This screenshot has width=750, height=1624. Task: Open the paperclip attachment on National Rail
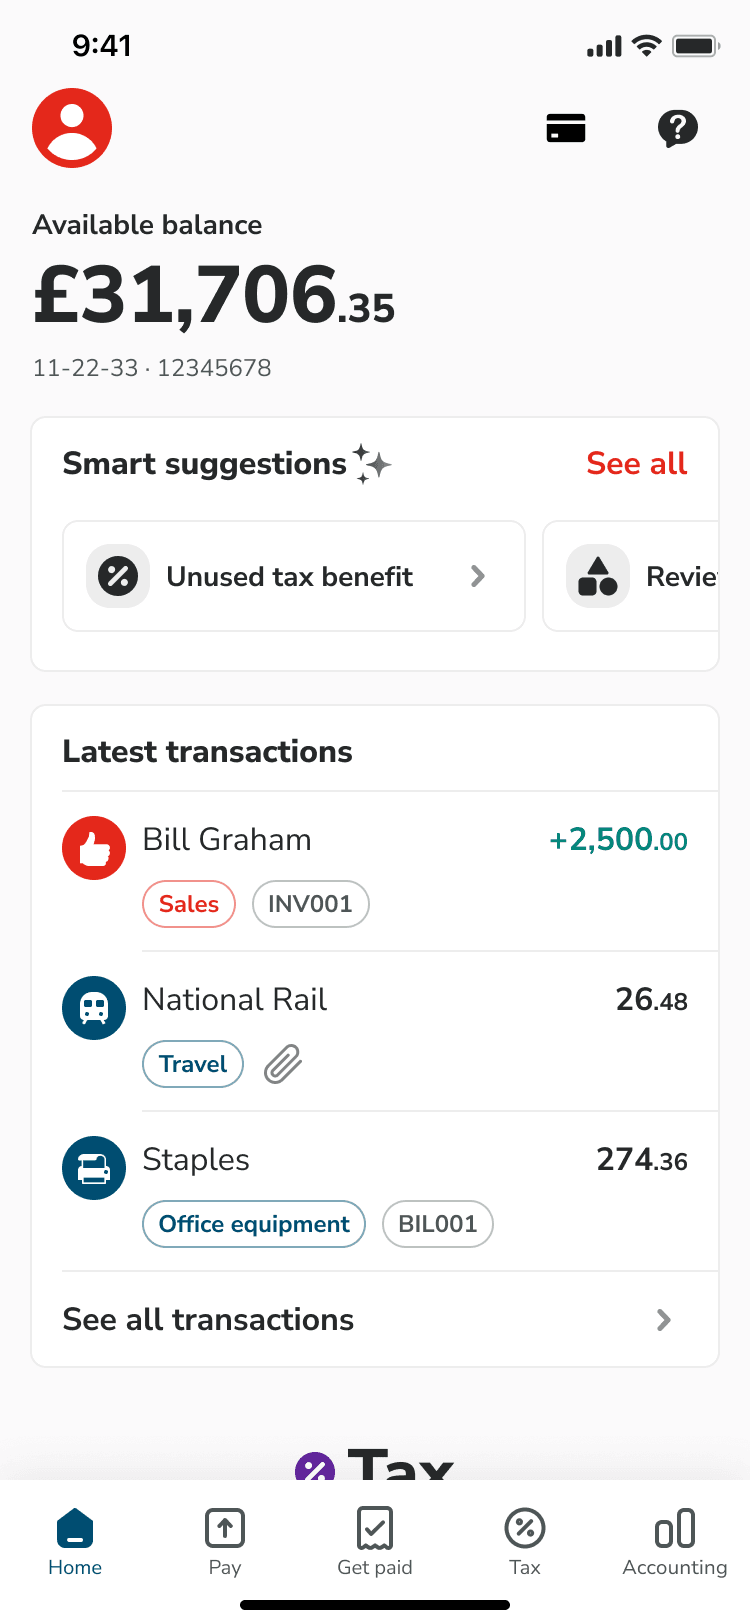283,1064
